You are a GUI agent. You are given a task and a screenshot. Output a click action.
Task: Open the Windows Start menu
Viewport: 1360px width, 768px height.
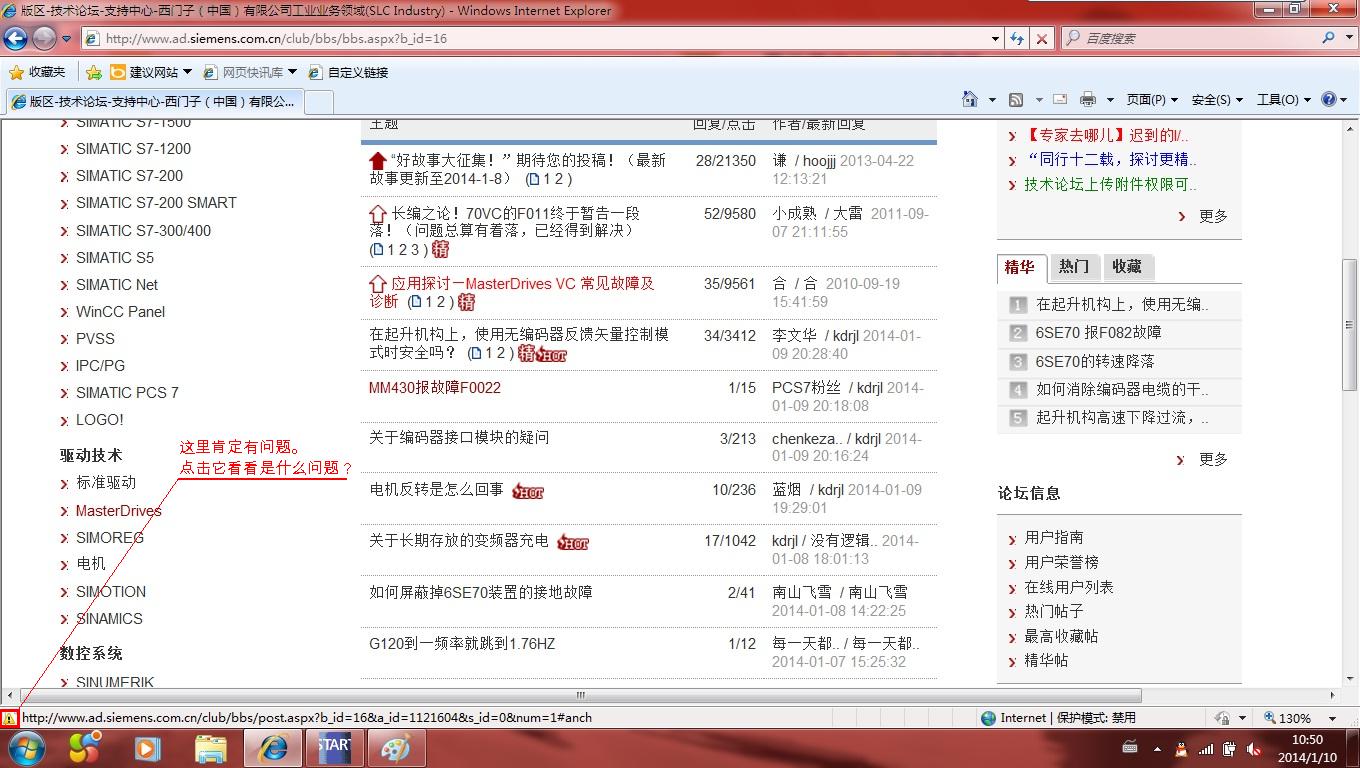tap(26, 748)
